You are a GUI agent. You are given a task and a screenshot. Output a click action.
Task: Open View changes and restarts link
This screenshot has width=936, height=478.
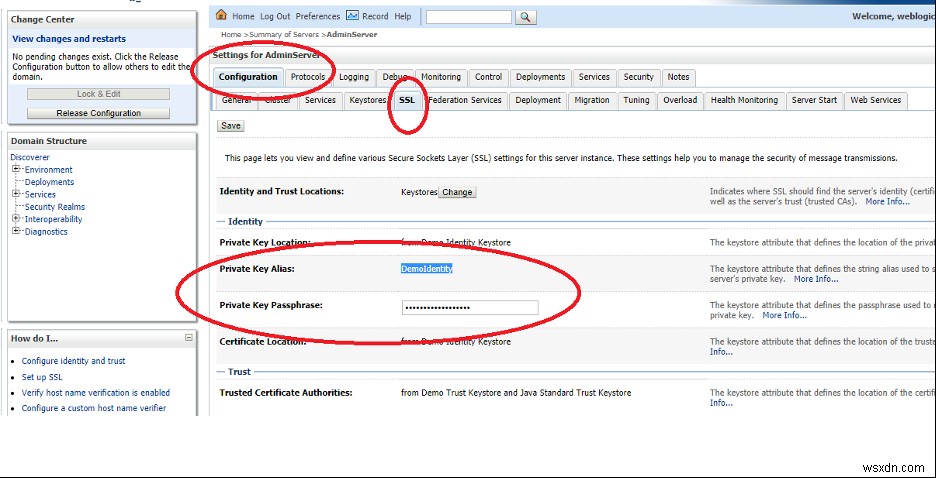pyautogui.click(x=69, y=39)
